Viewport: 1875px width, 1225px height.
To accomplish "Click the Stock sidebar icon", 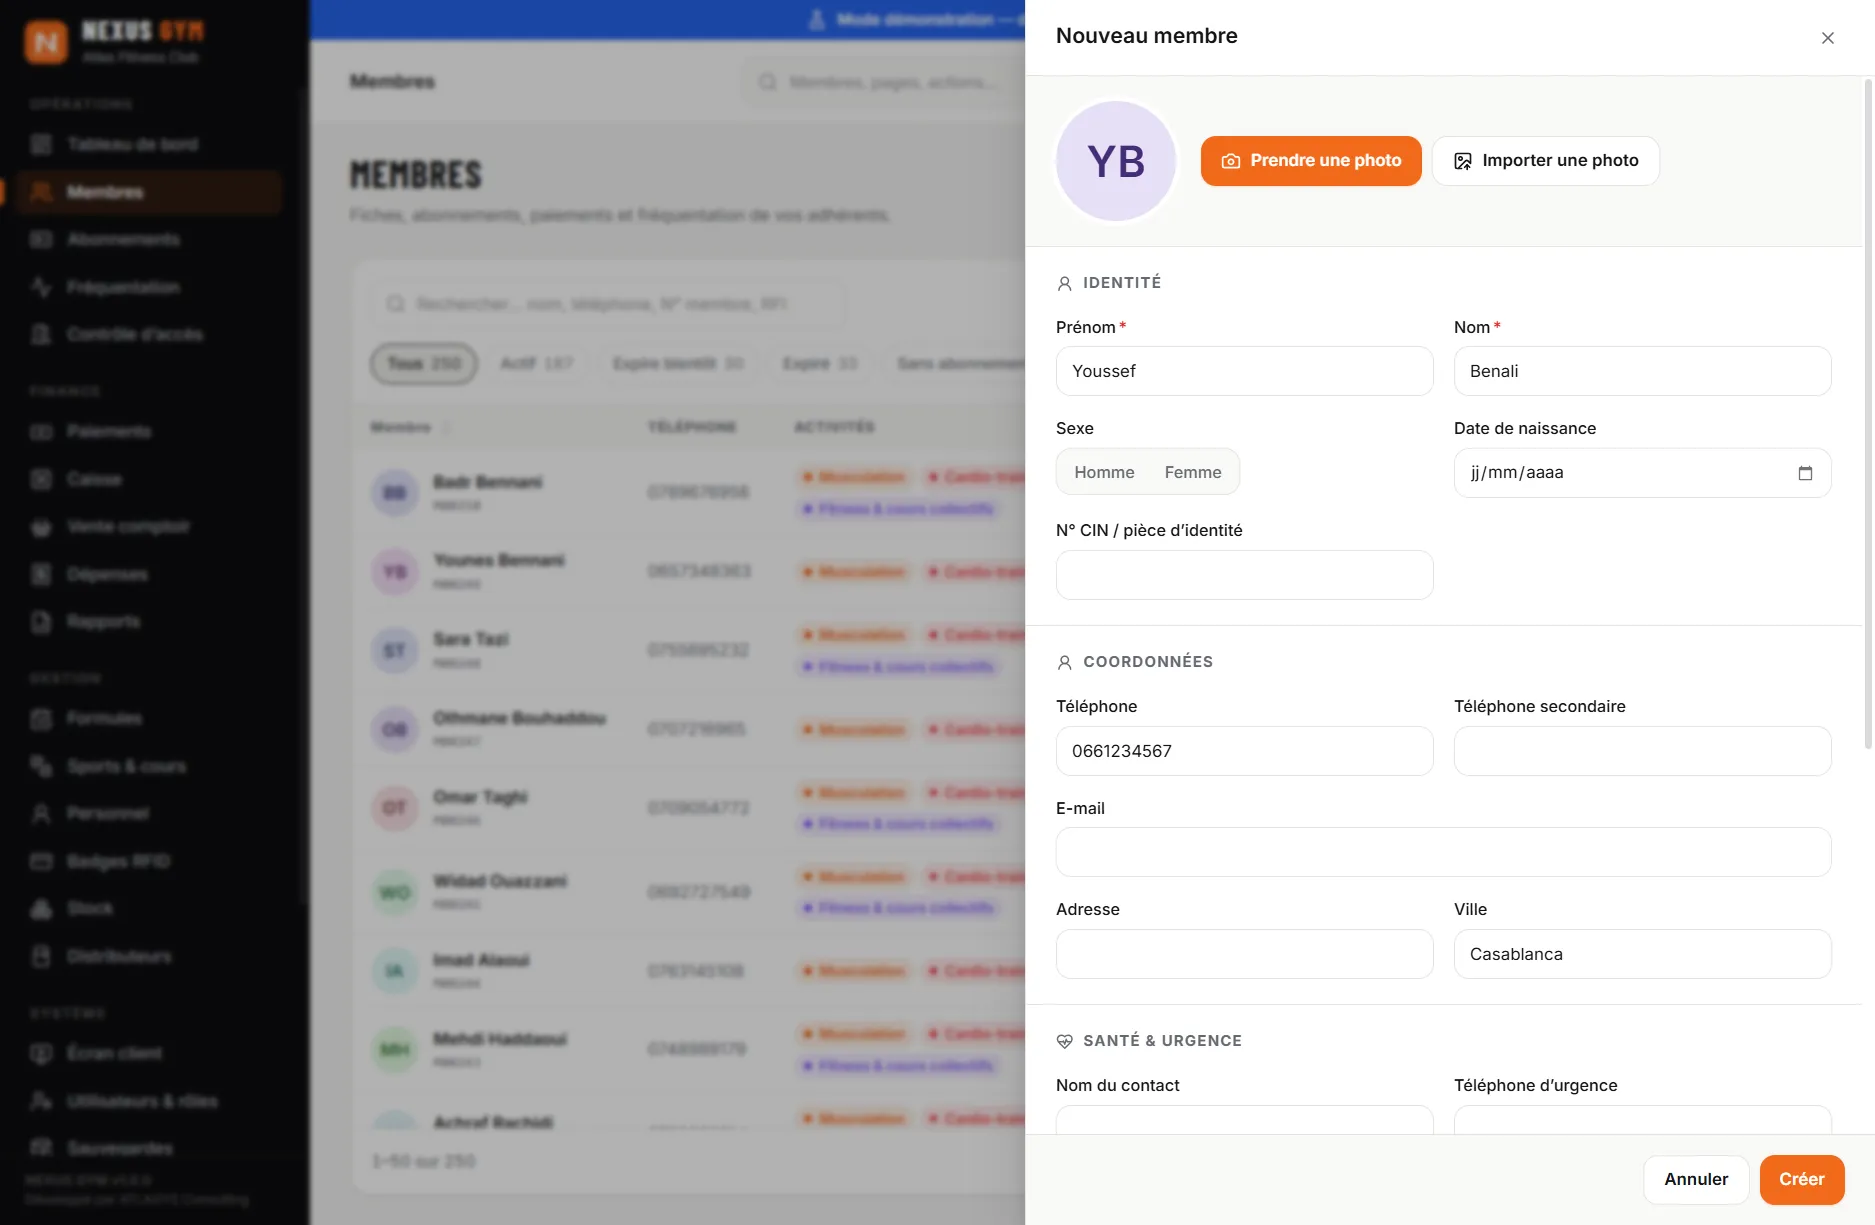I will coord(41,909).
